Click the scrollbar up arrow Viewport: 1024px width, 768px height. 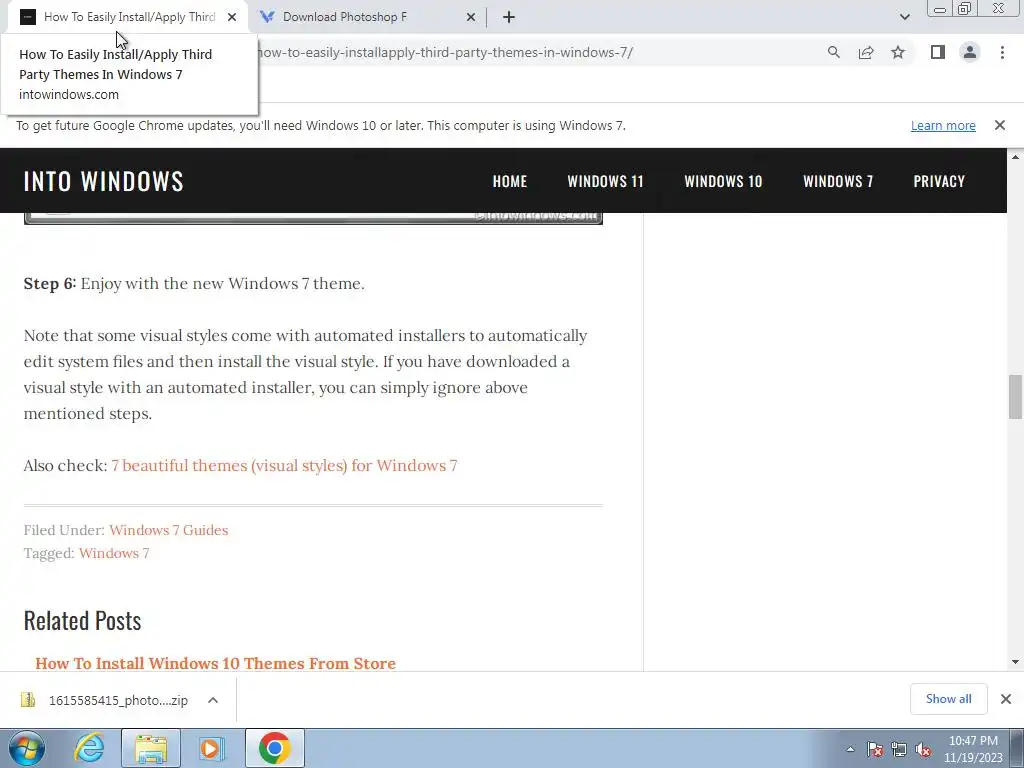click(1015, 157)
